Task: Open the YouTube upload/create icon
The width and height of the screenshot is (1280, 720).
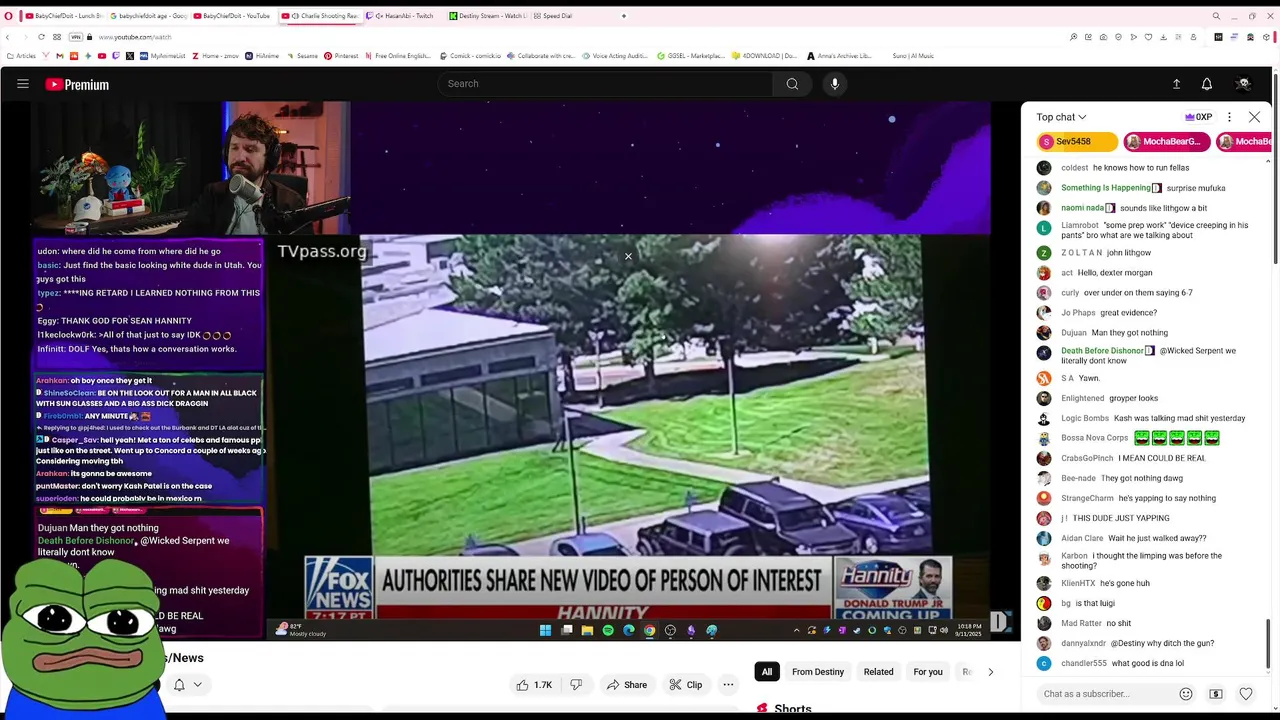Action: click(x=1176, y=84)
